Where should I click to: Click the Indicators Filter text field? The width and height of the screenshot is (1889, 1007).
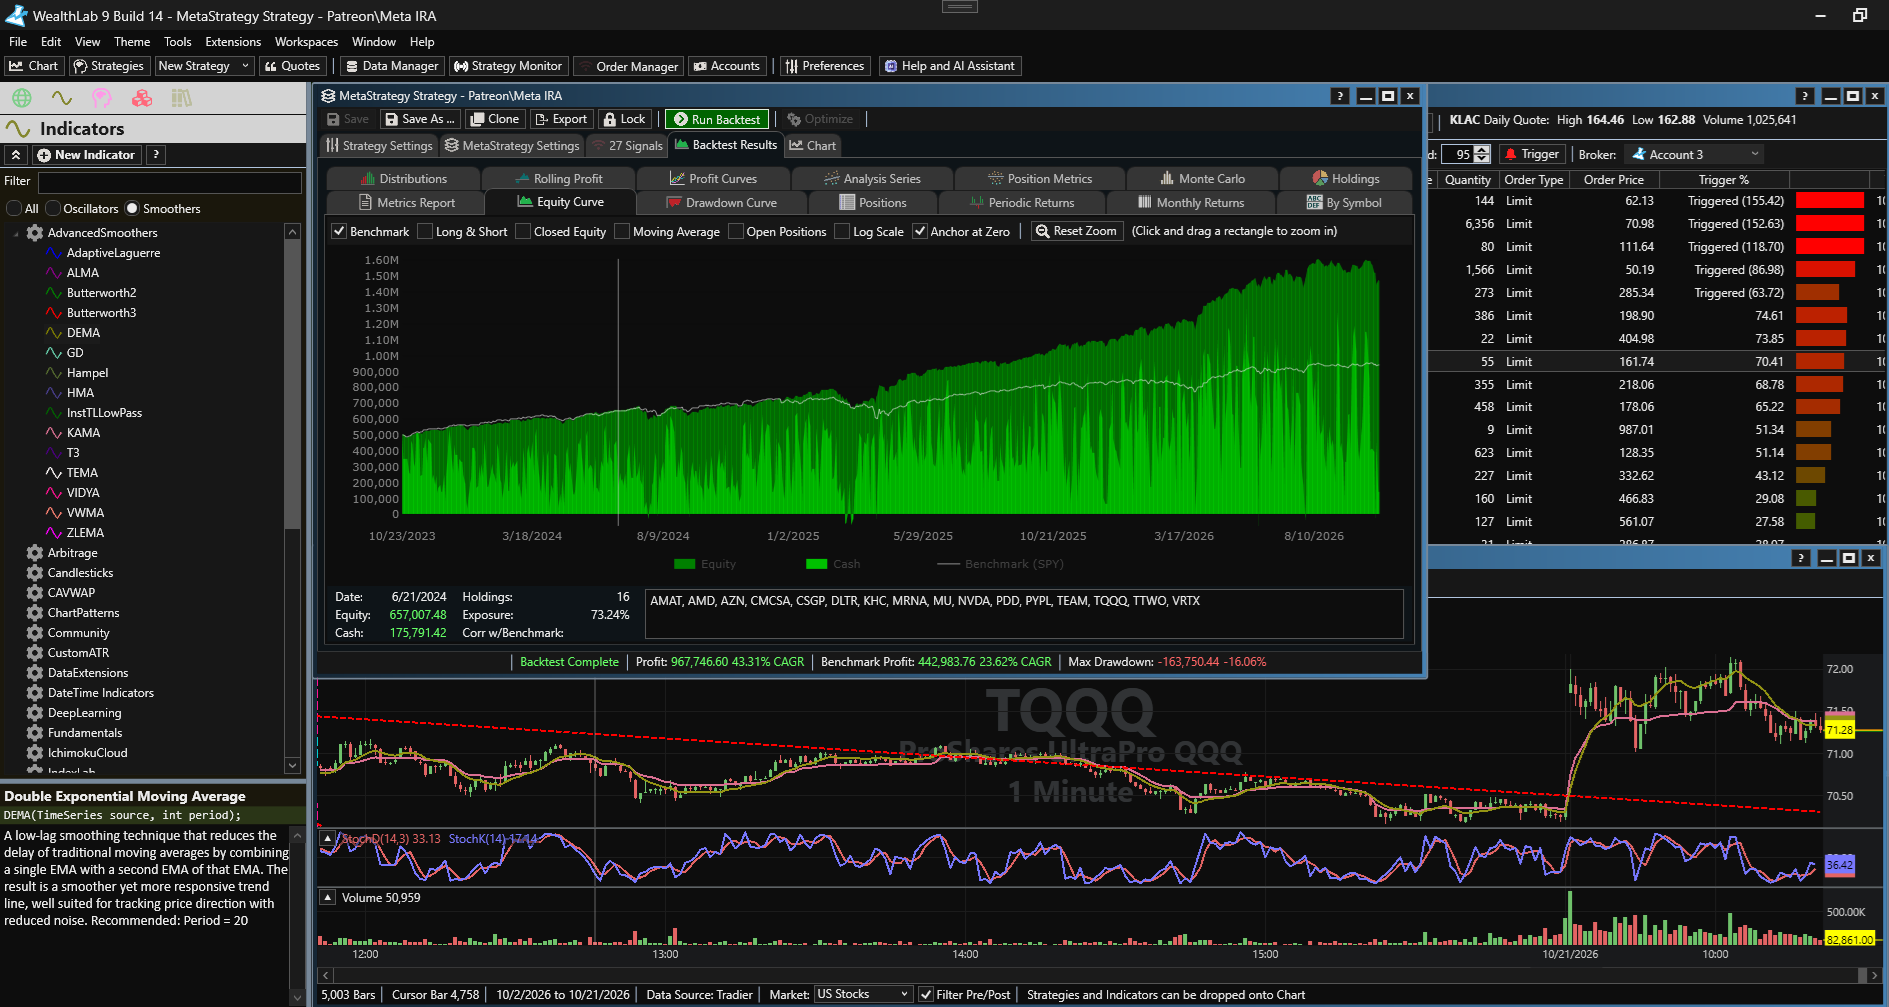click(x=170, y=182)
